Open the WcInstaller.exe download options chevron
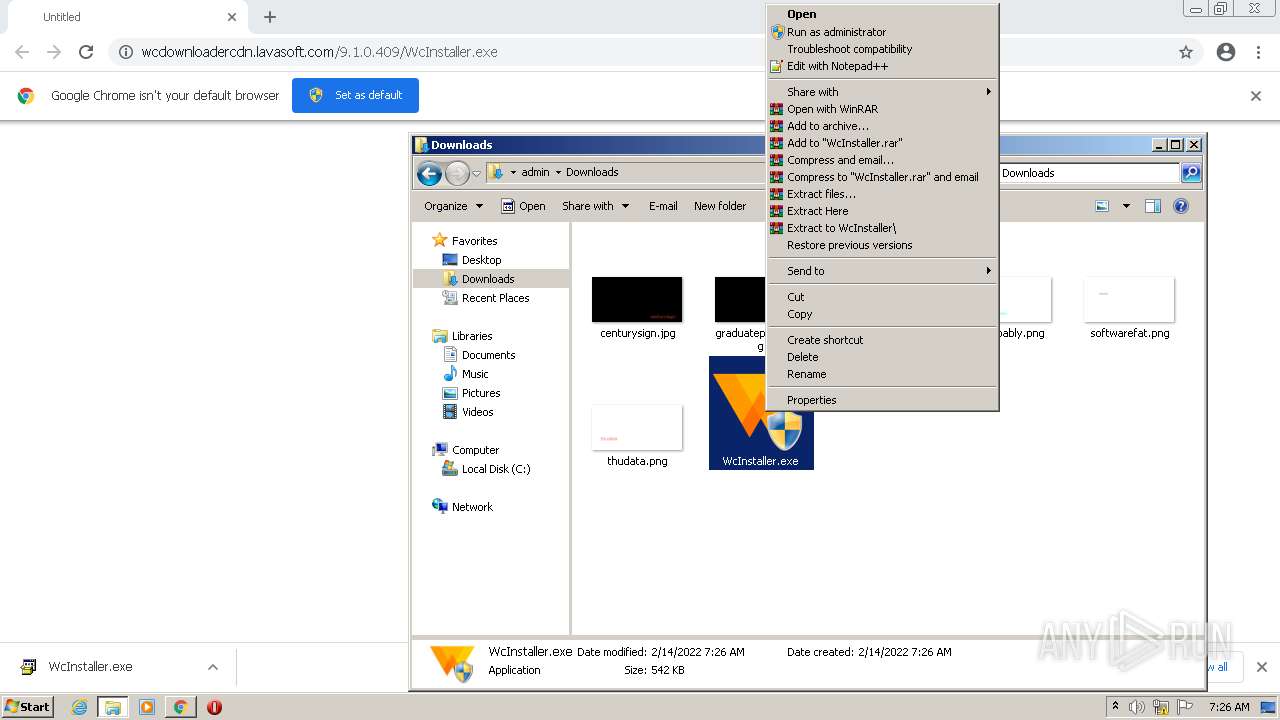Screen dimensions: 1280x720 213,667
